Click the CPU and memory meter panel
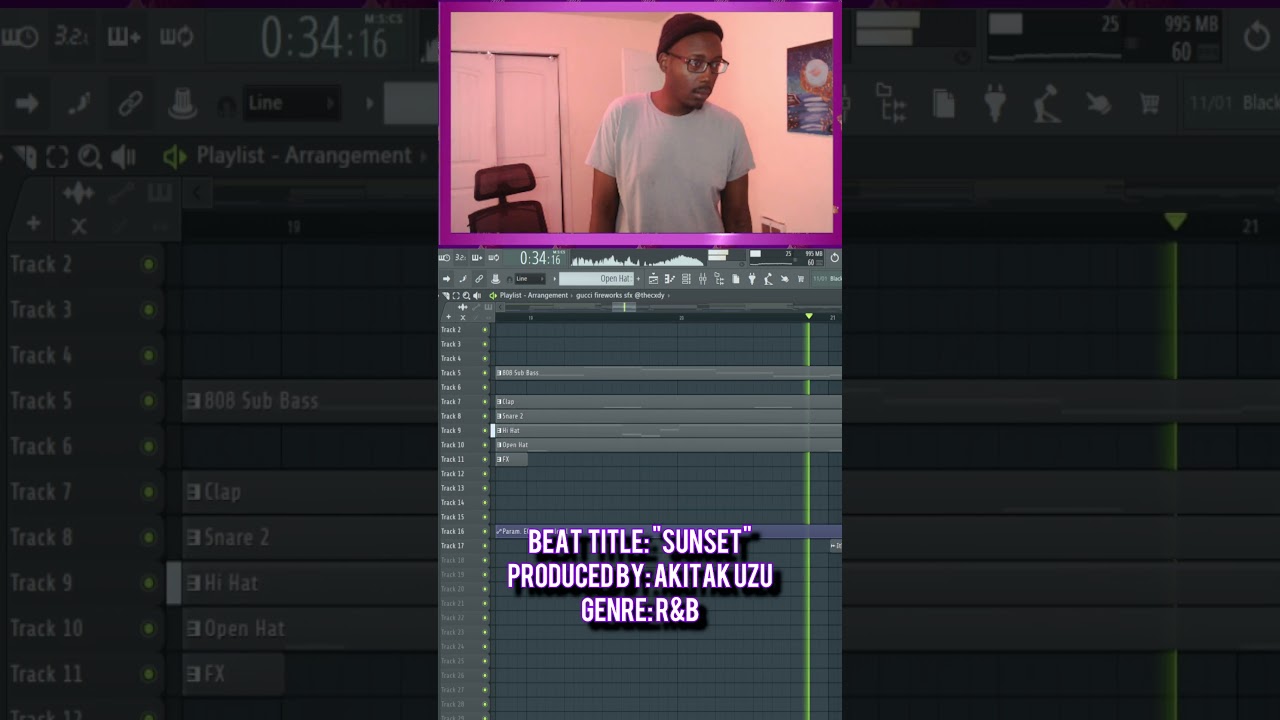Image resolution: width=1280 pixels, height=720 pixels. (787, 258)
